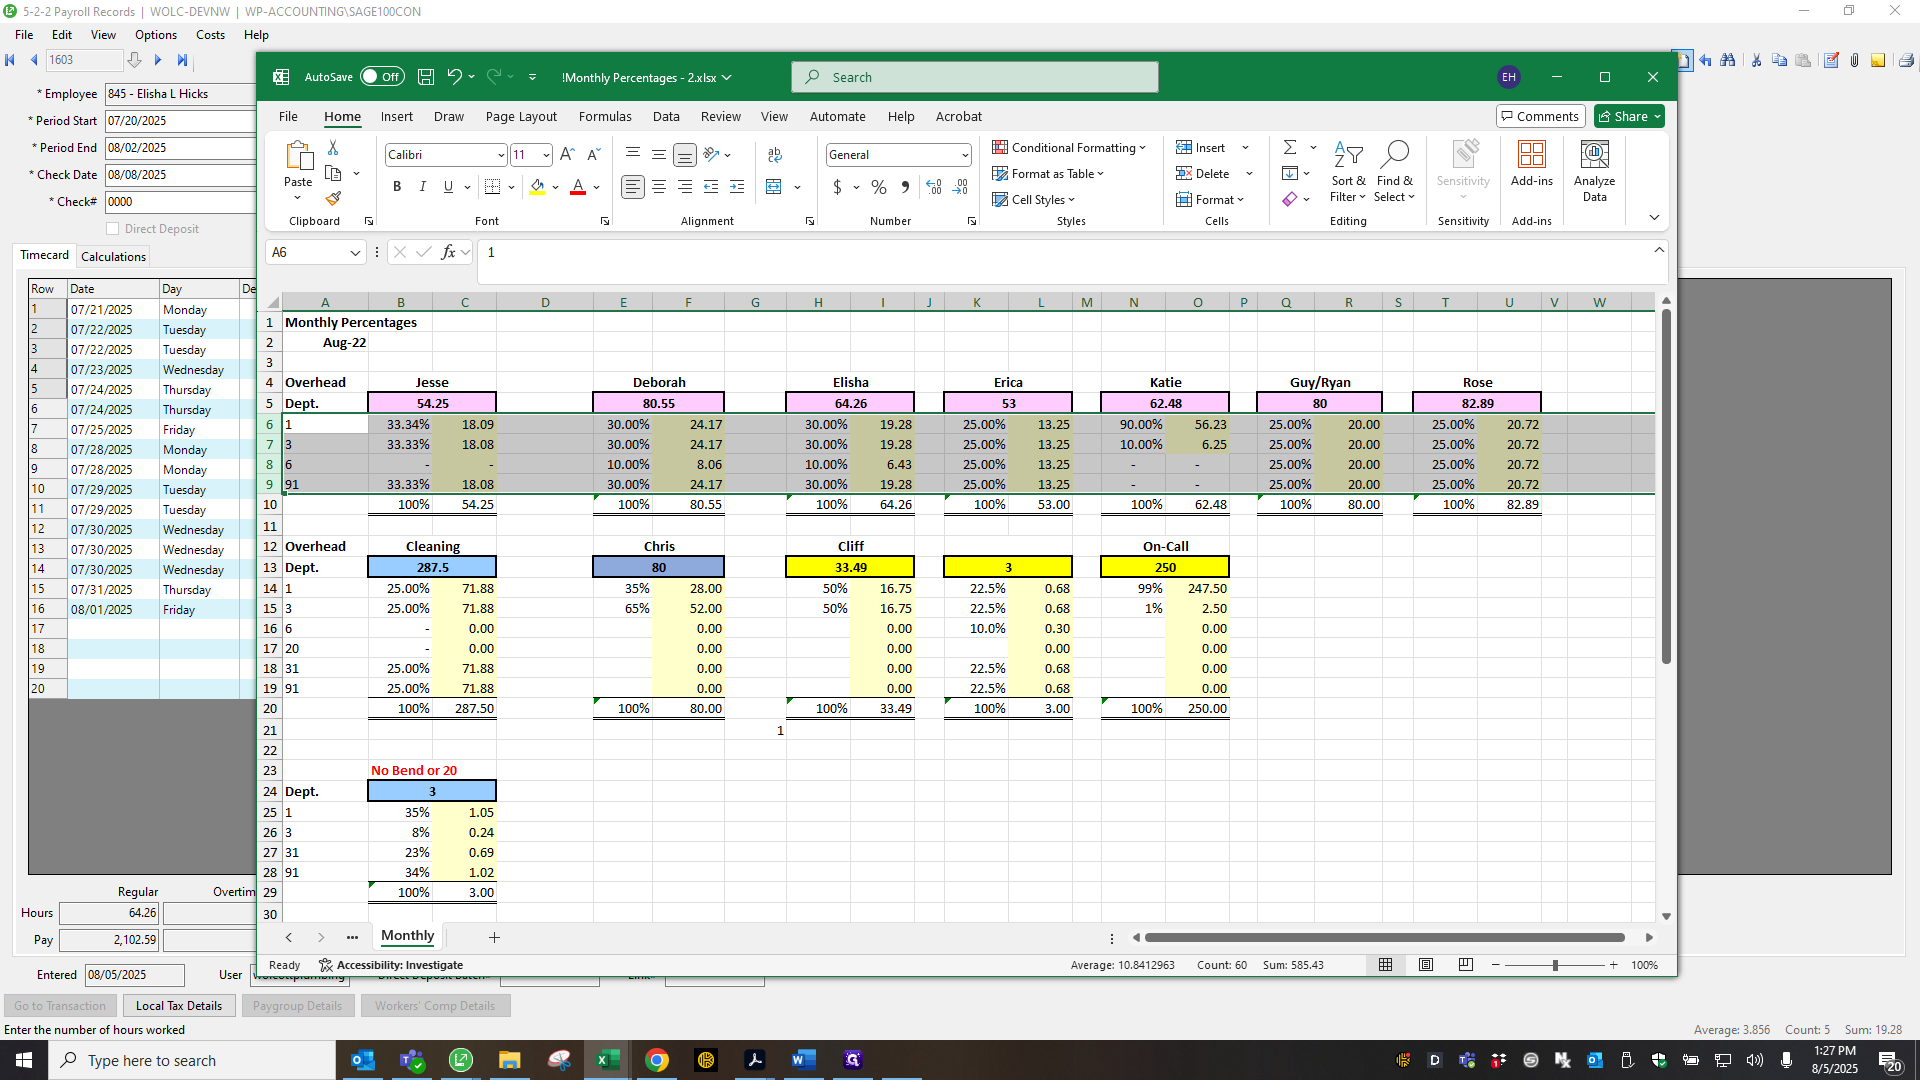Click the Cut scissors icon in Clipboard group
This screenshot has height=1080, width=1920.
[x=333, y=148]
